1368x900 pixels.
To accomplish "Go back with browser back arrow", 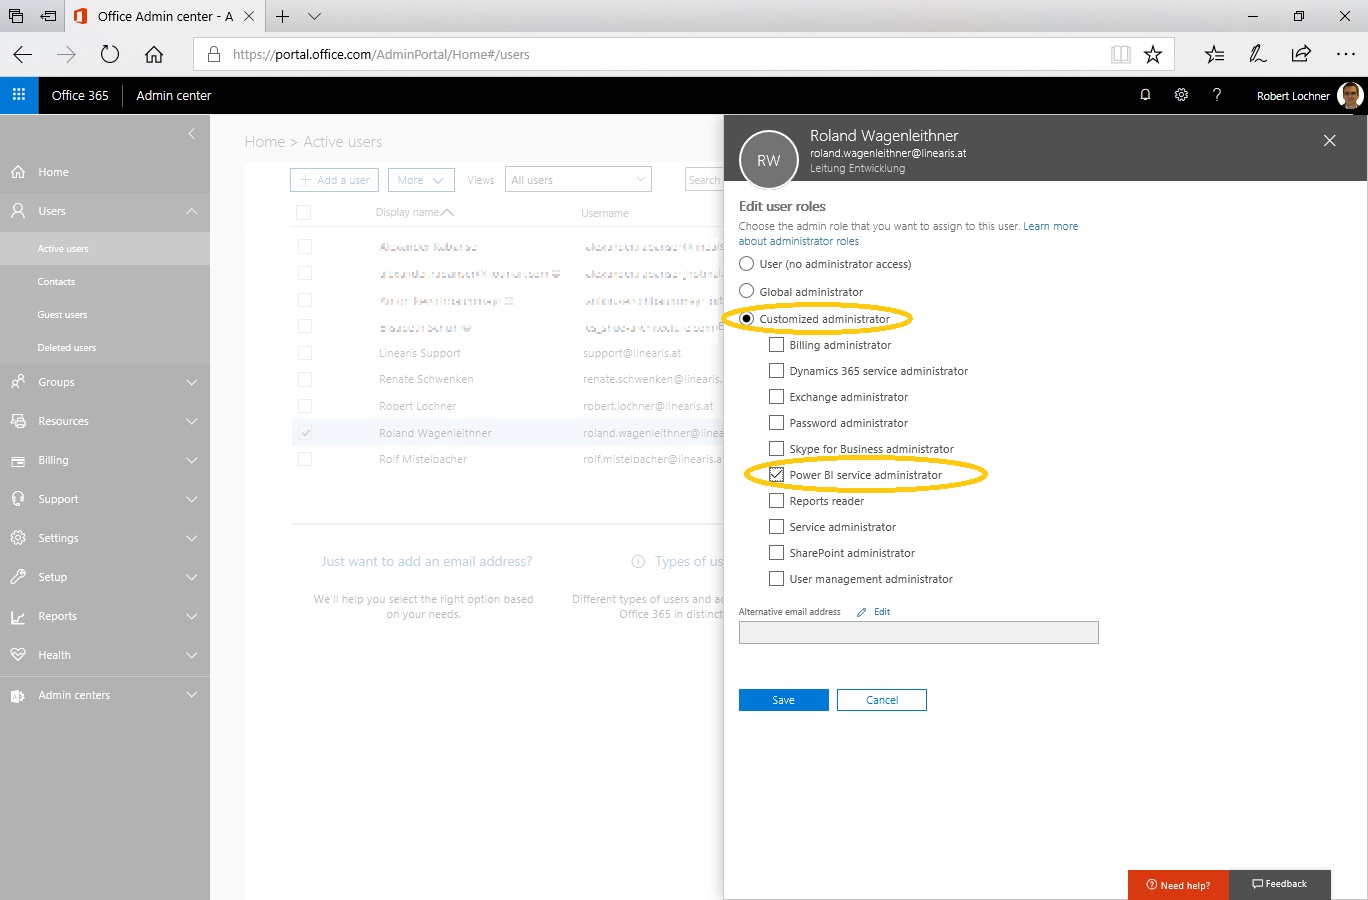I will coord(23,54).
